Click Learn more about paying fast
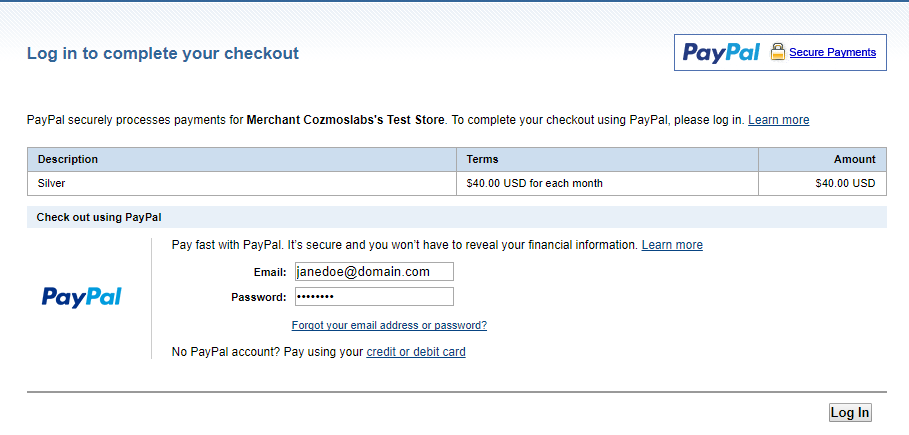Viewport: 909px width, 435px height. (672, 245)
